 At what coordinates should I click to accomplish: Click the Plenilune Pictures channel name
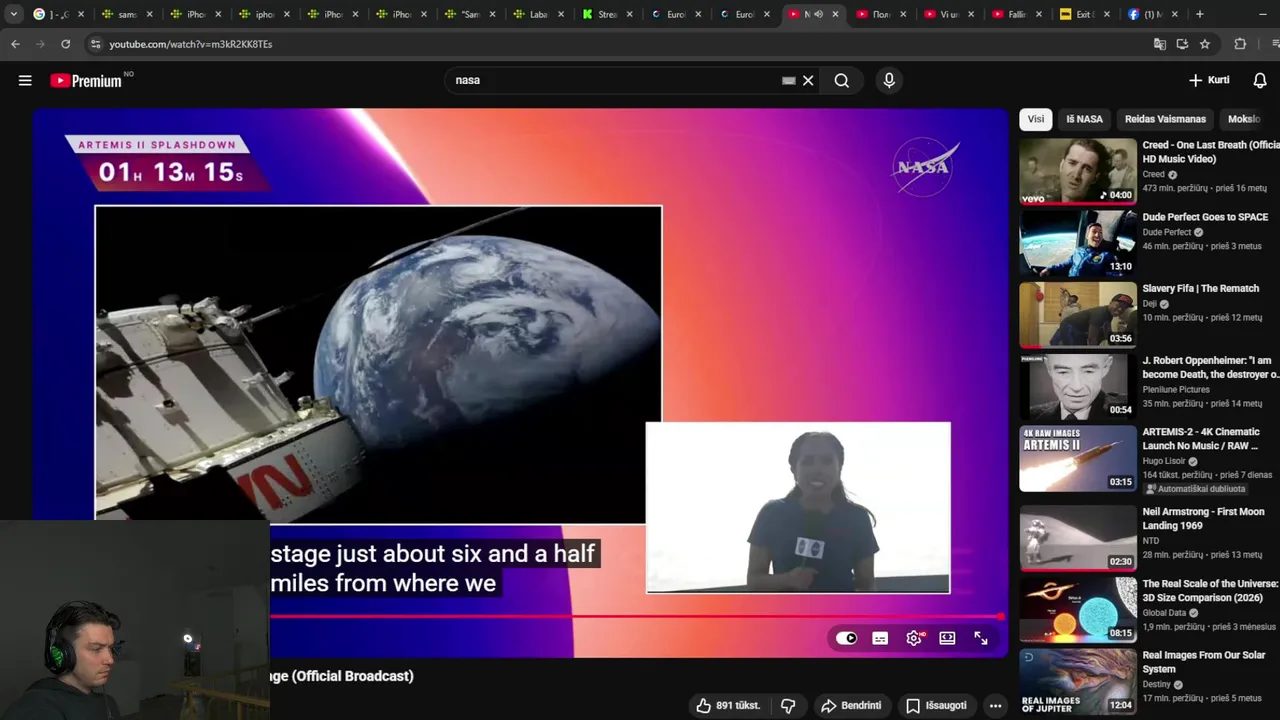click(x=1176, y=389)
